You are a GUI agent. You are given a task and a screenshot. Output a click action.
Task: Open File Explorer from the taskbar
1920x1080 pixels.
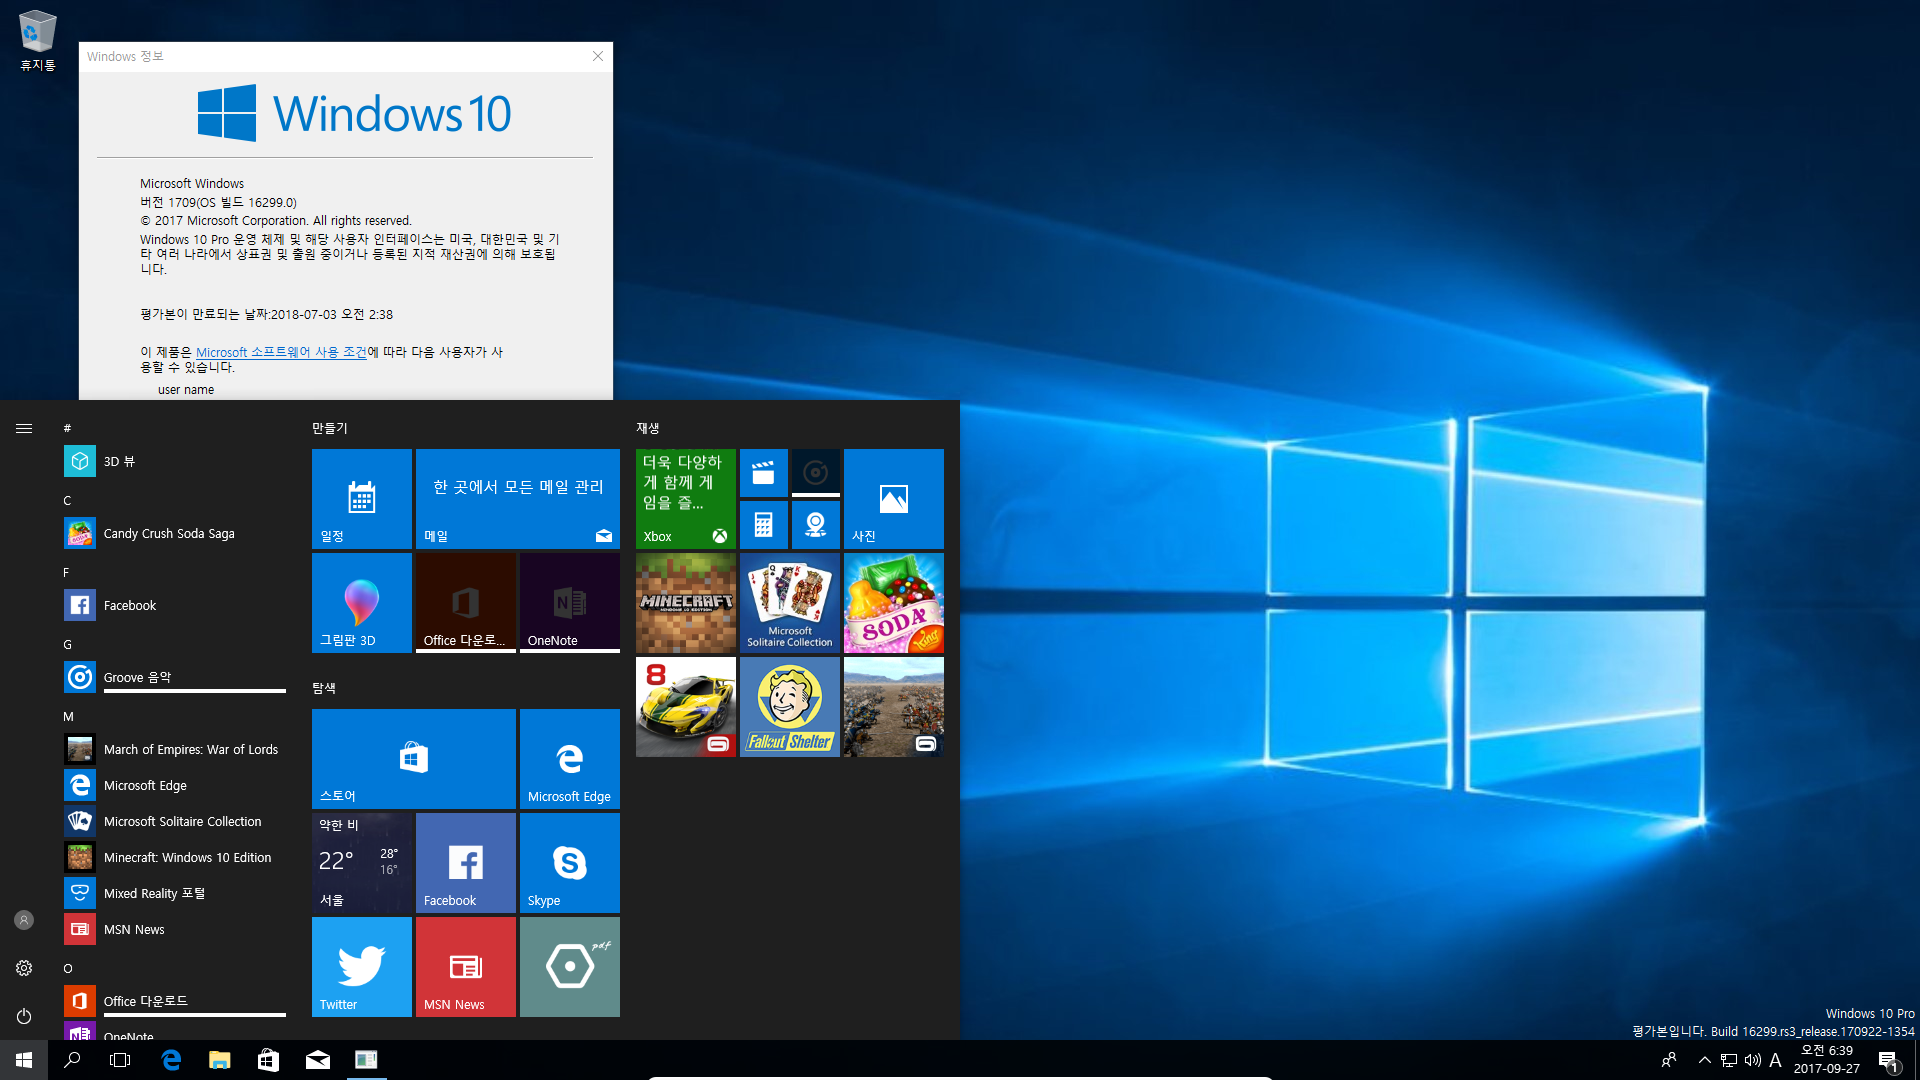coord(220,1060)
